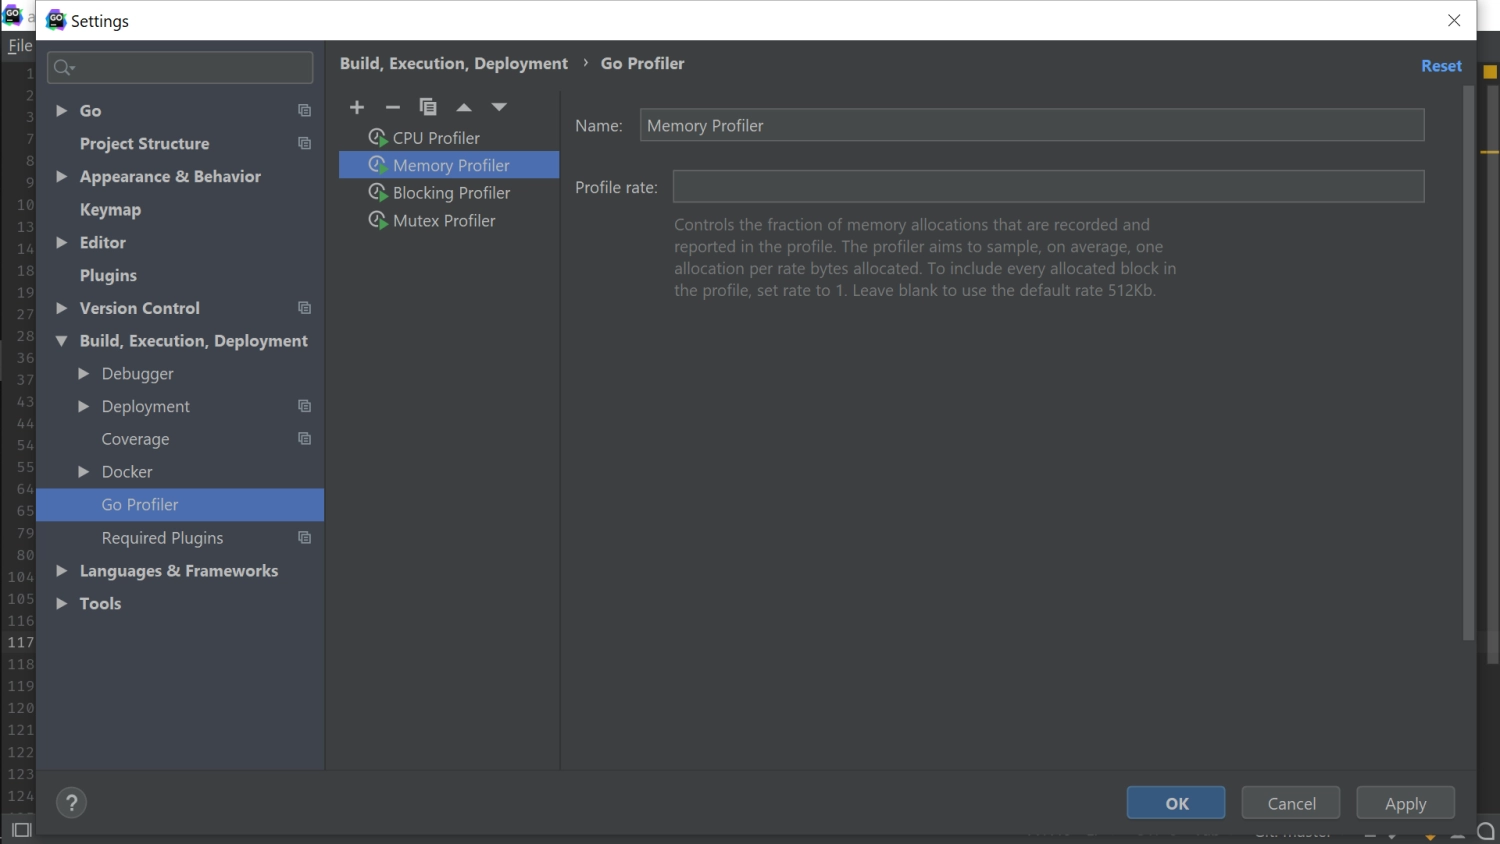Open the File menu behind the dialog
Screen dimensions: 1500x844
(x=19, y=46)
